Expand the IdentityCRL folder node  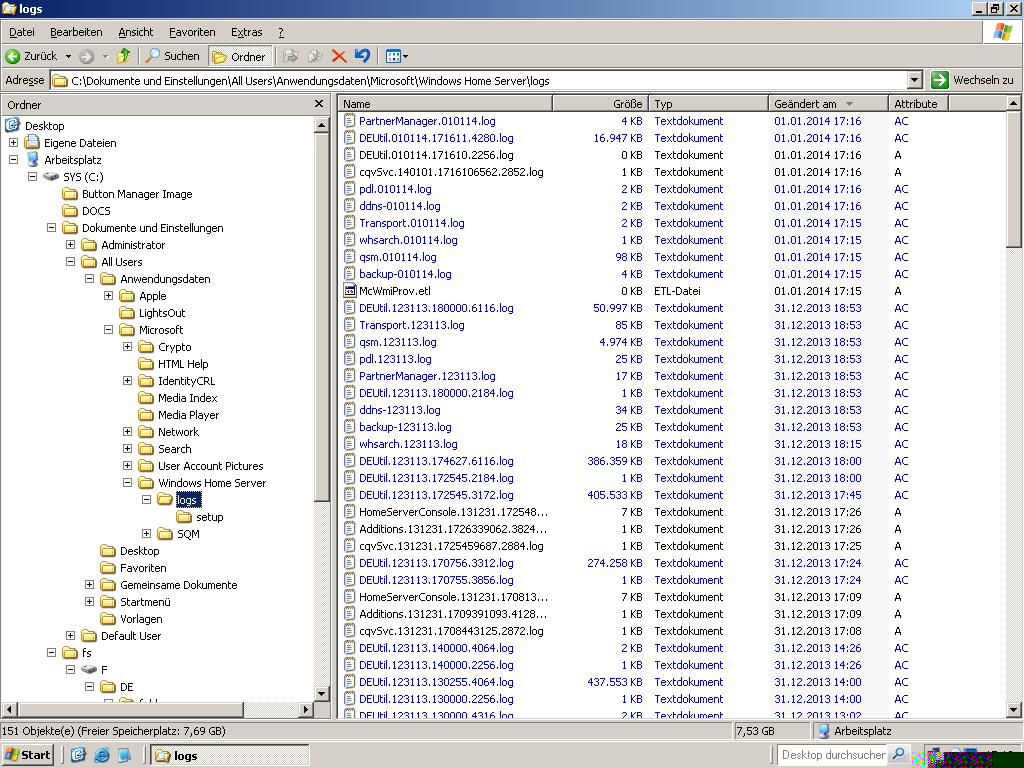[127, 380]
